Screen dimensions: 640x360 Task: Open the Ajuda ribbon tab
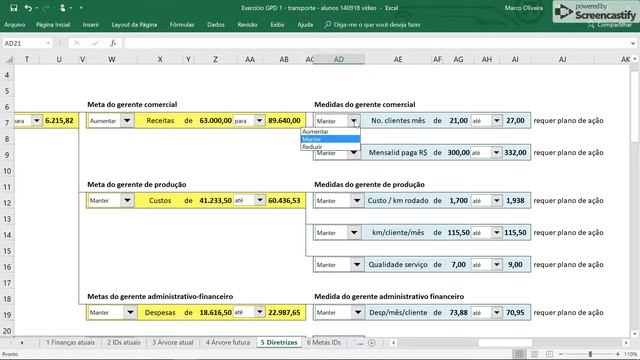click(305, 24)
